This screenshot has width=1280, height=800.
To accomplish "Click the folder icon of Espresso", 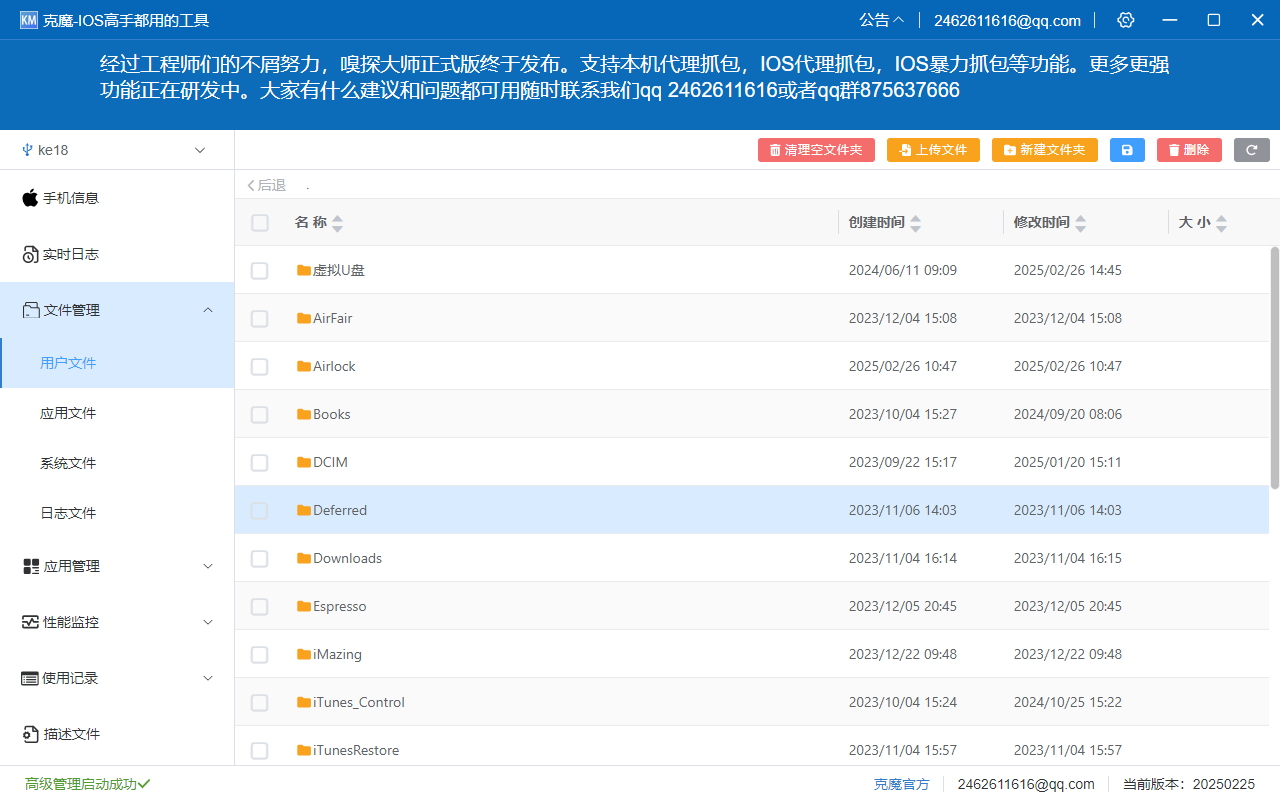I will [x=304, y=606].
